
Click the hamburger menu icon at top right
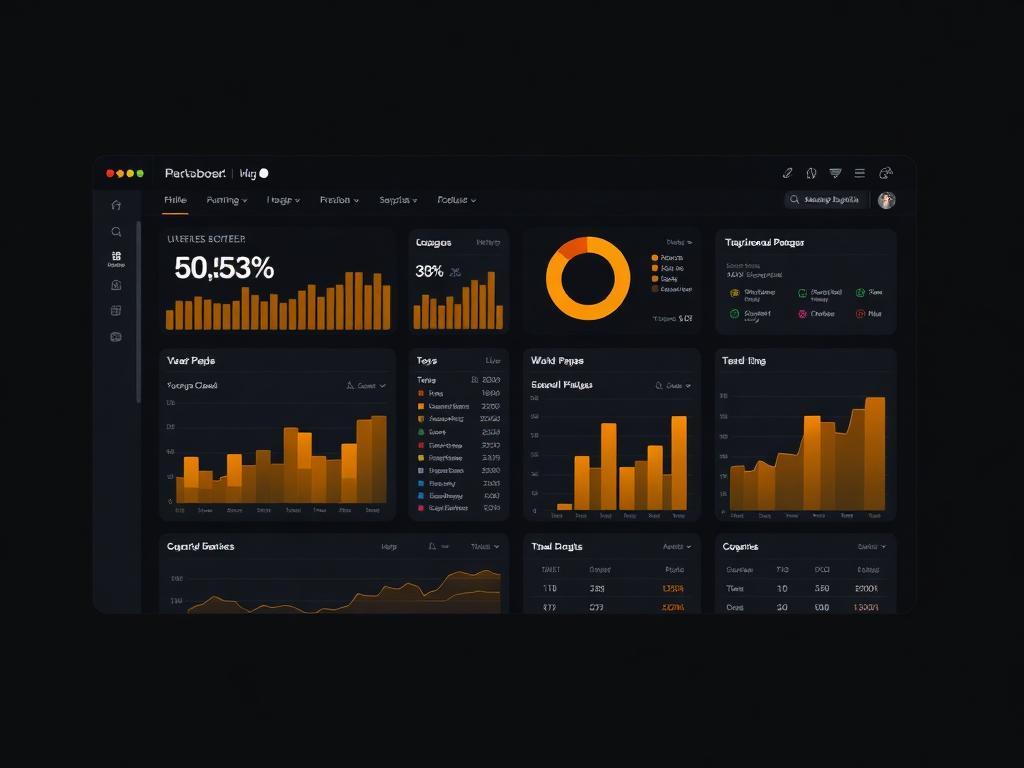tap(859, 173)
